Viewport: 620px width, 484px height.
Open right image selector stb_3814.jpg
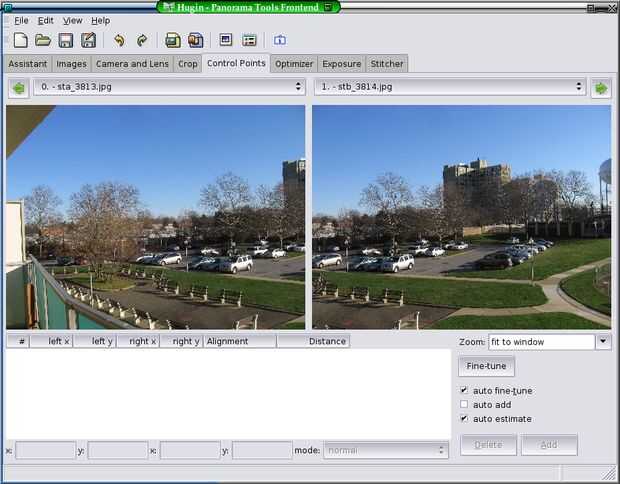click(x=450, y=87)
